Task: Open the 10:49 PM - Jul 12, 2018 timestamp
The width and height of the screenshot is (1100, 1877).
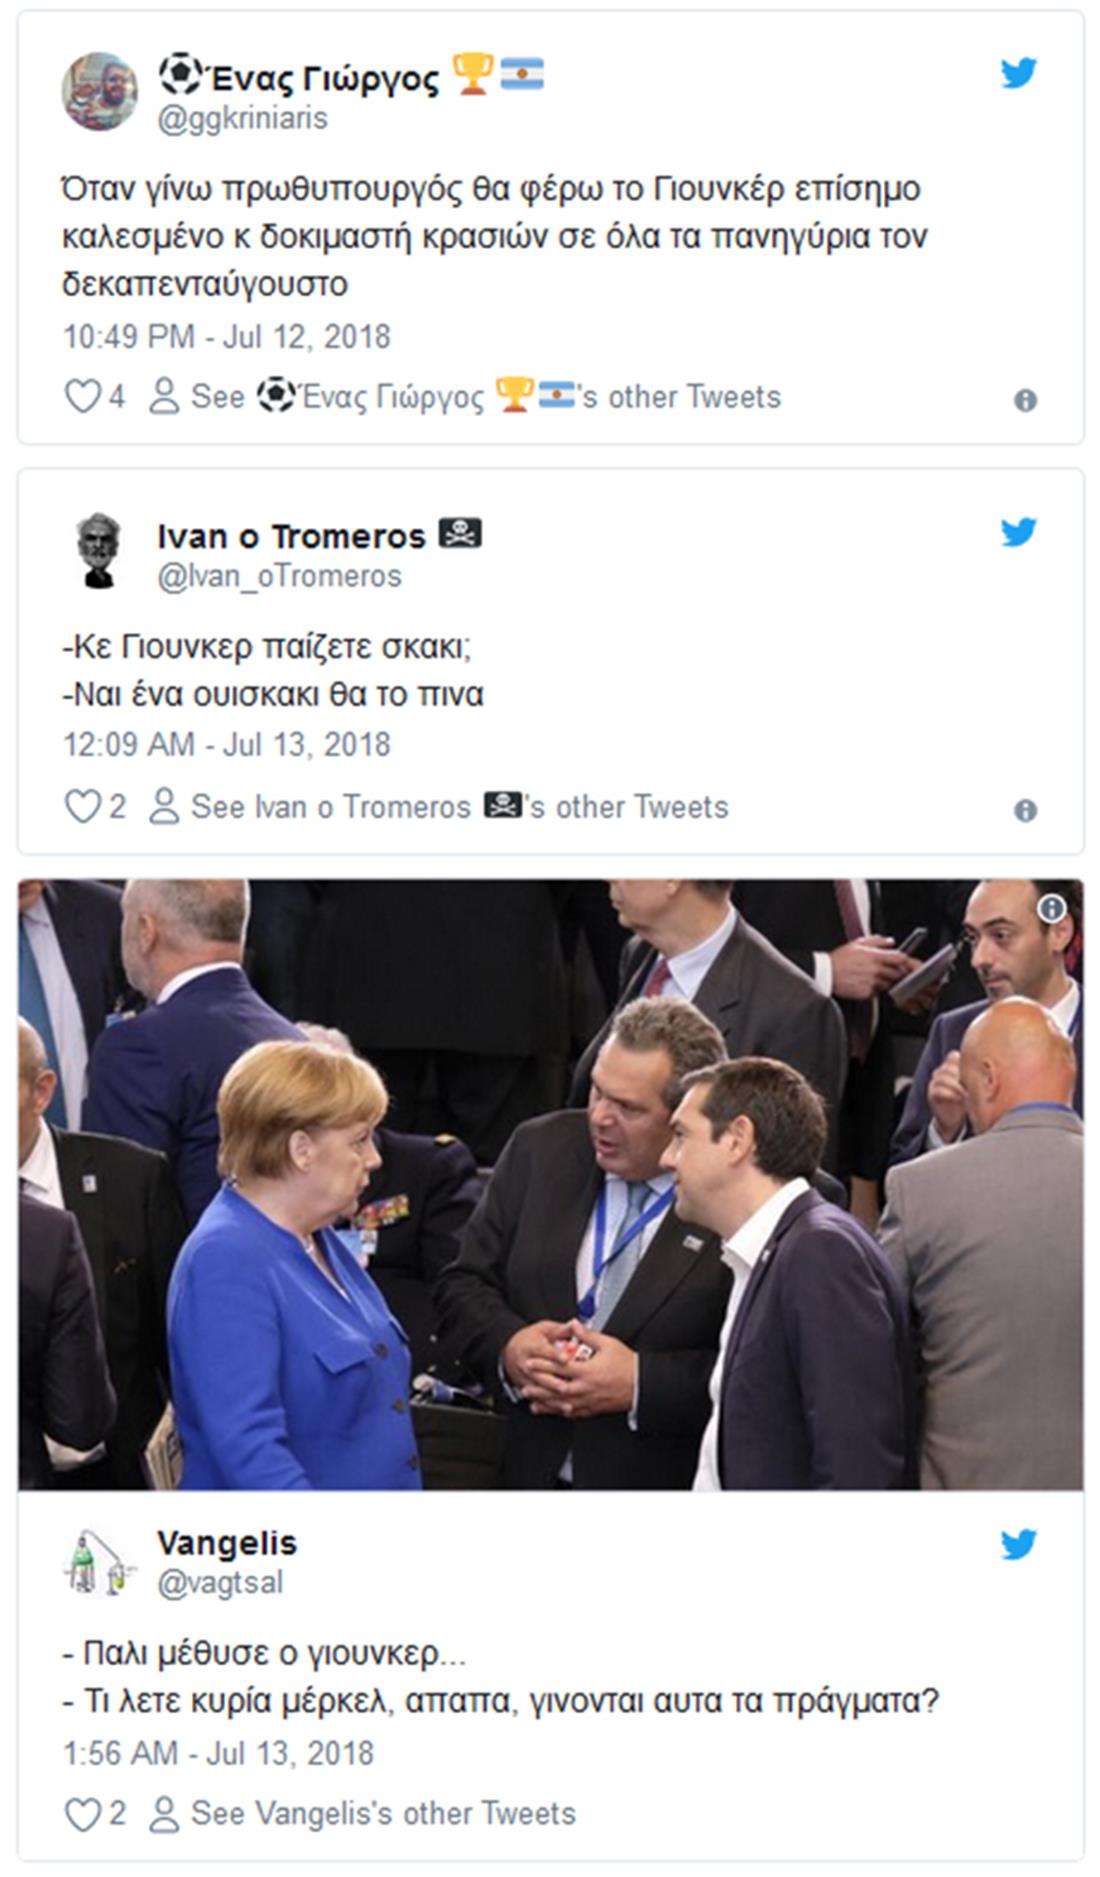Action: [226, 337]
